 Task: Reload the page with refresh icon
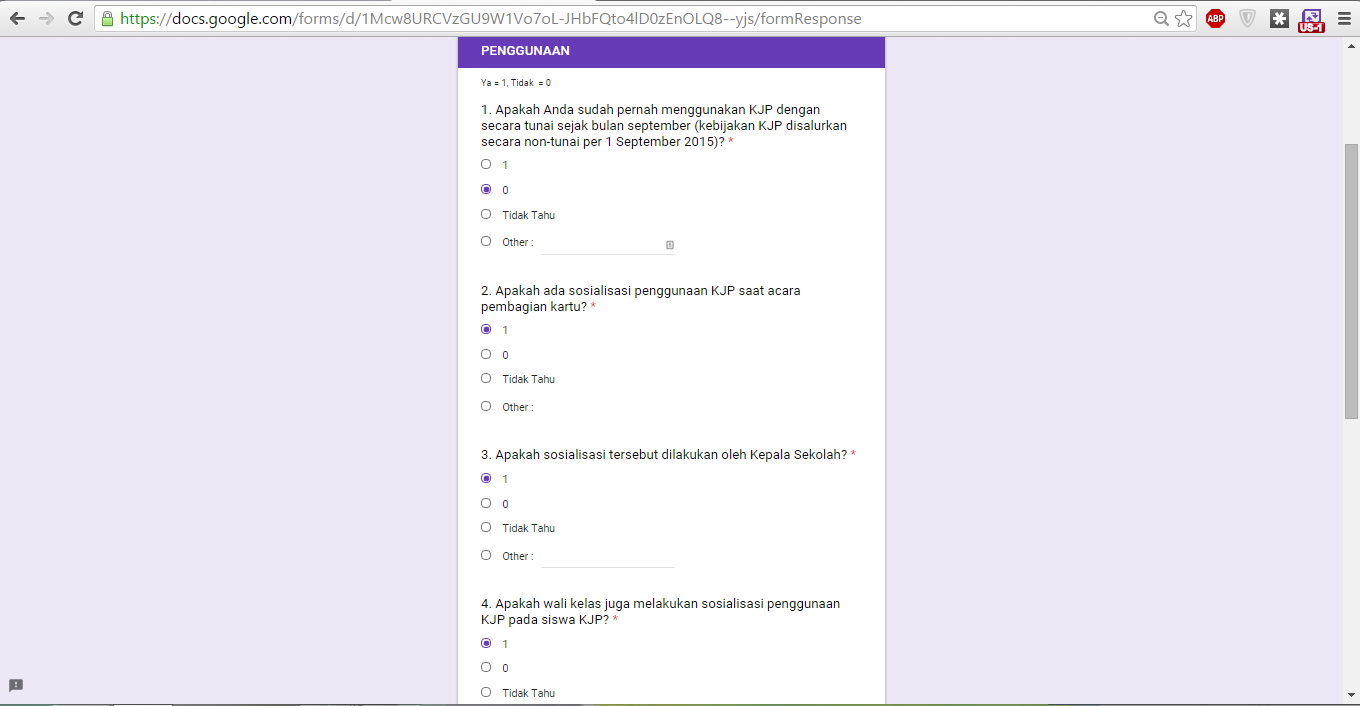point(75,18)
